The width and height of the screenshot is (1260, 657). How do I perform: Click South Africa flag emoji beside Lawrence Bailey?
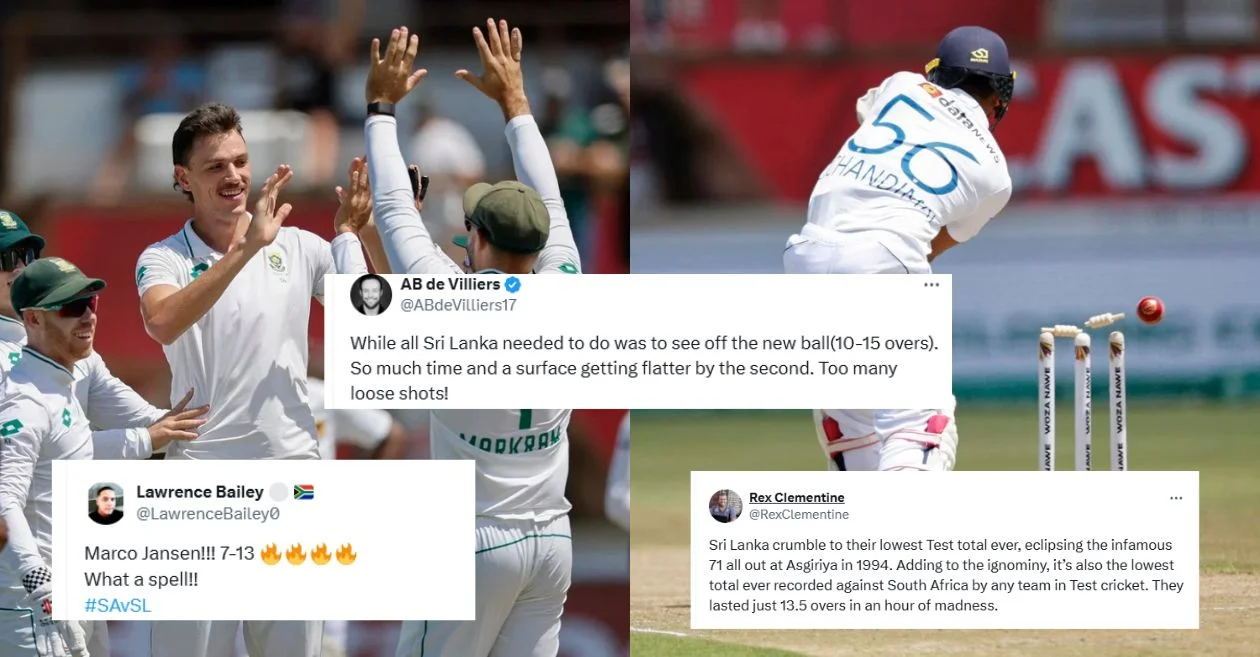(x=304, y=492)
